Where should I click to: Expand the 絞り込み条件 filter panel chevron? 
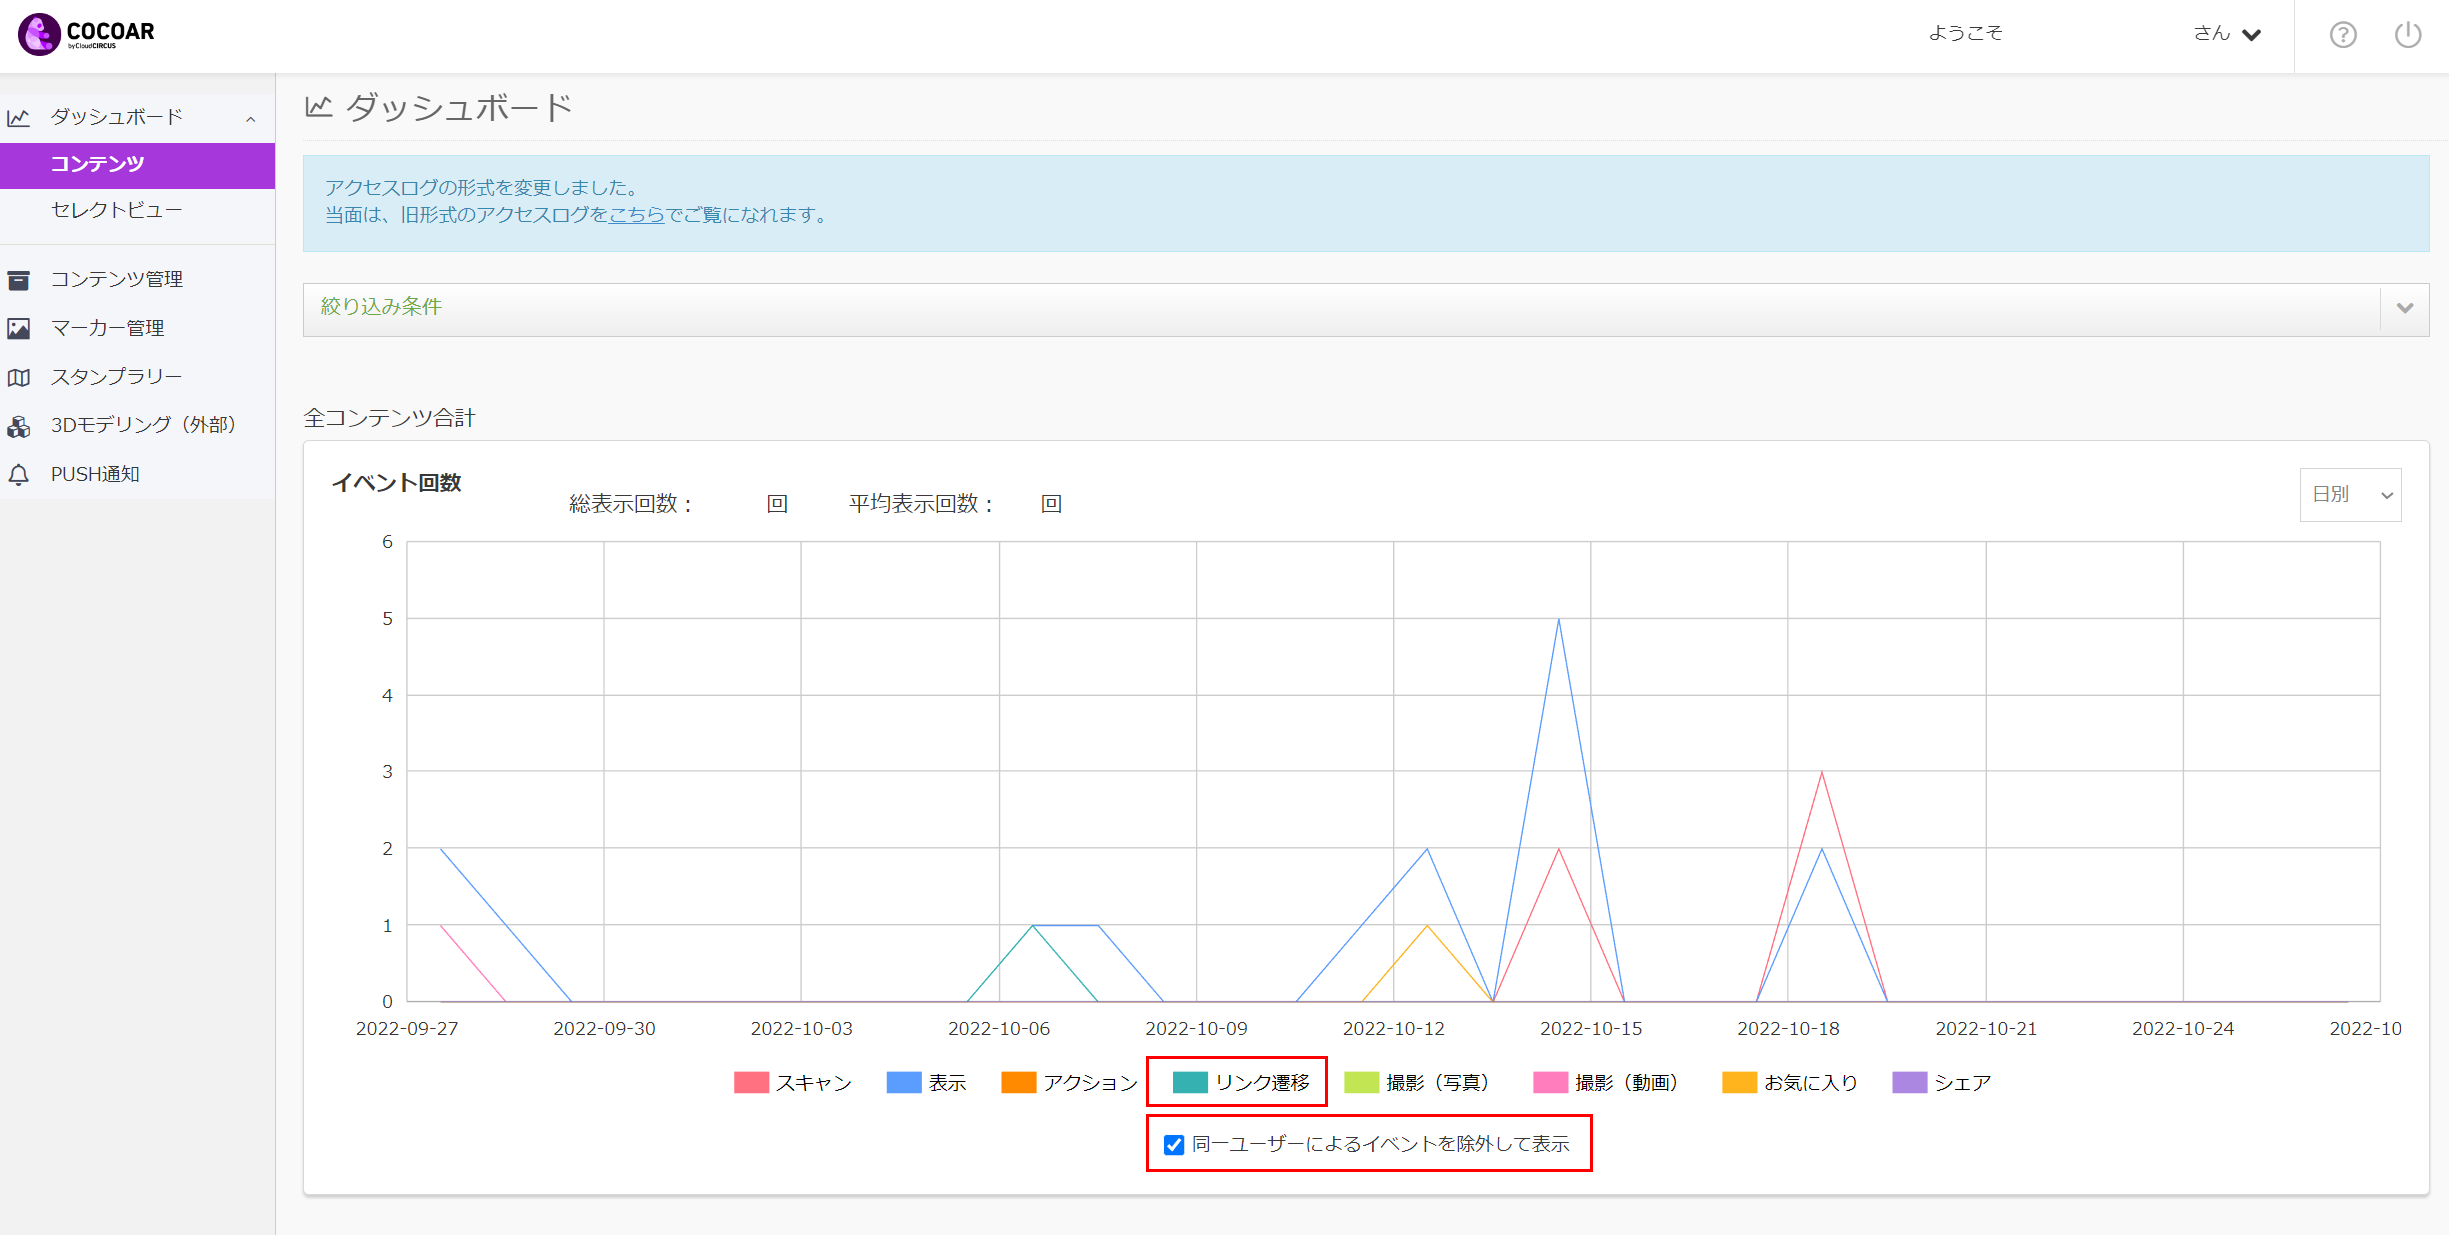coord(2405,308)
